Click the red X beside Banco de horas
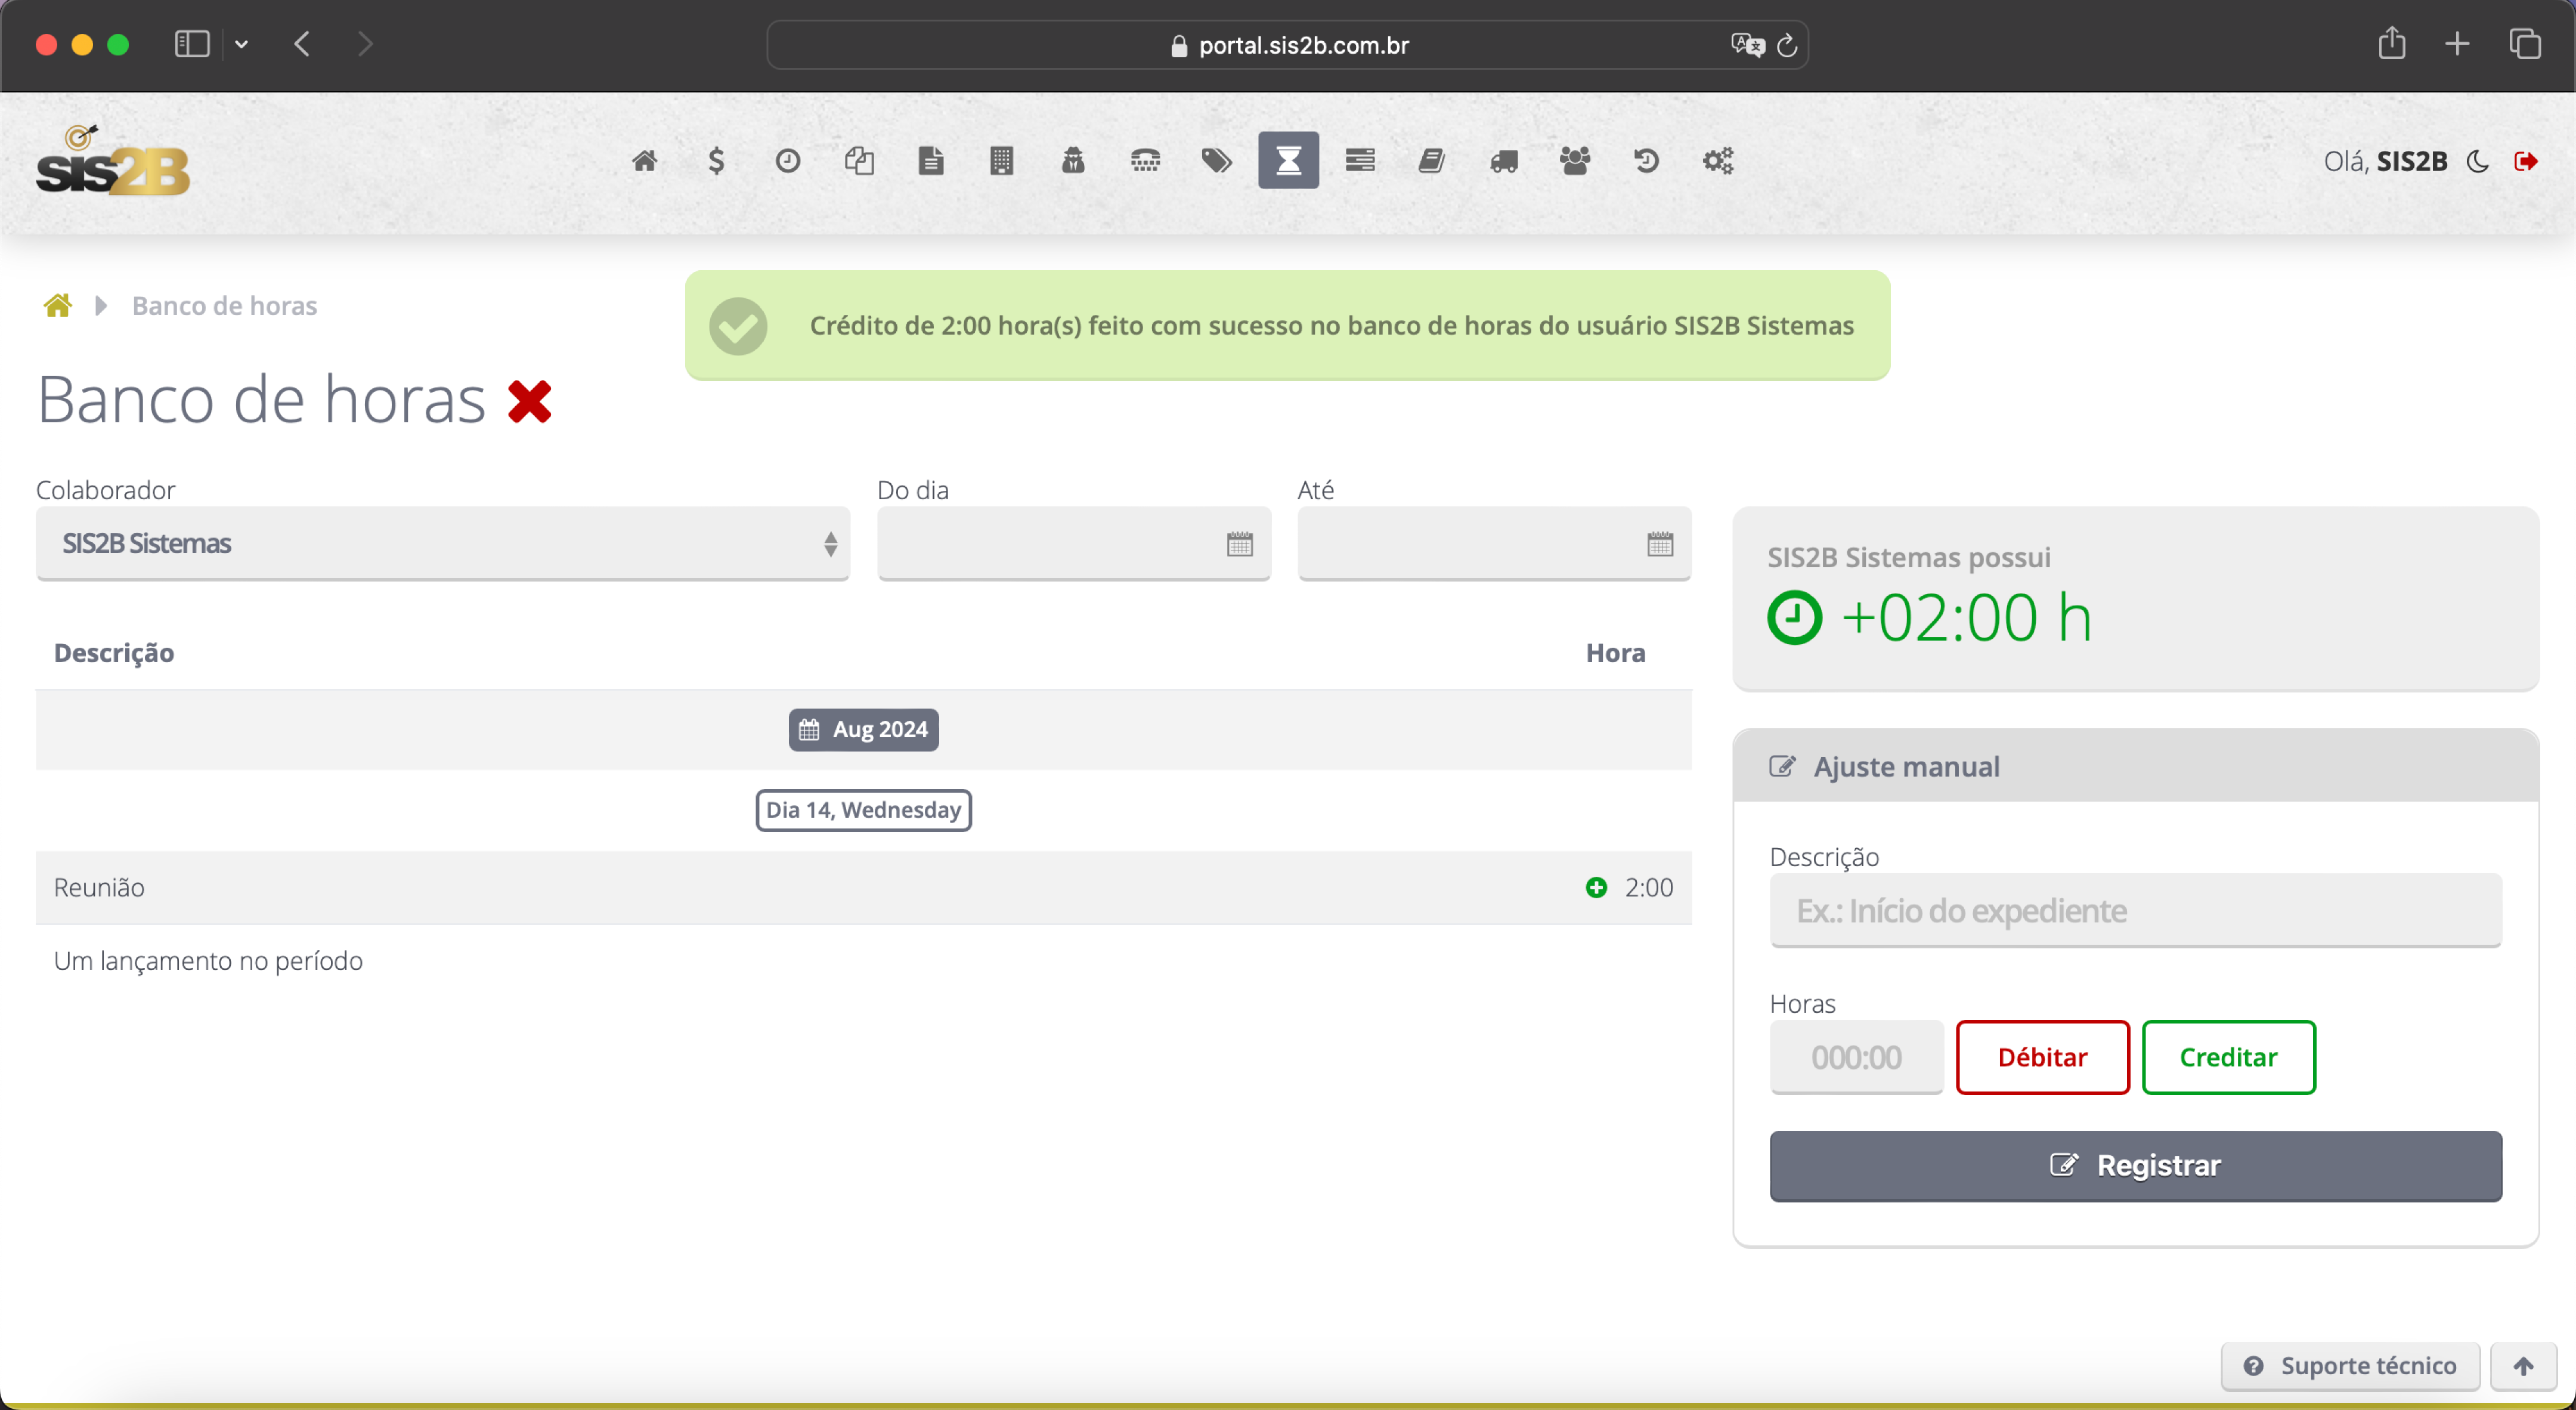 click(529, 402)
